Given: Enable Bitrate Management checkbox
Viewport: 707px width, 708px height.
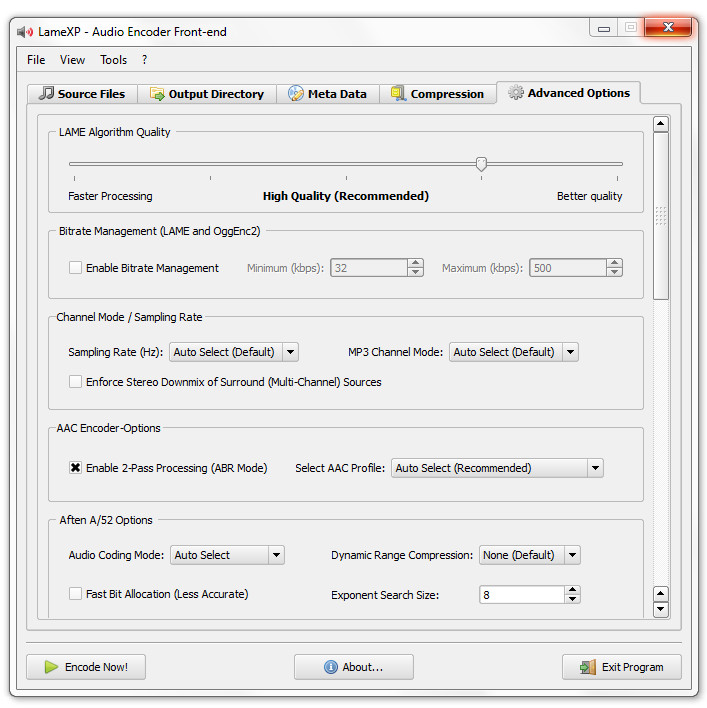Looking at the screenshot, I should (x=75, y=268).
